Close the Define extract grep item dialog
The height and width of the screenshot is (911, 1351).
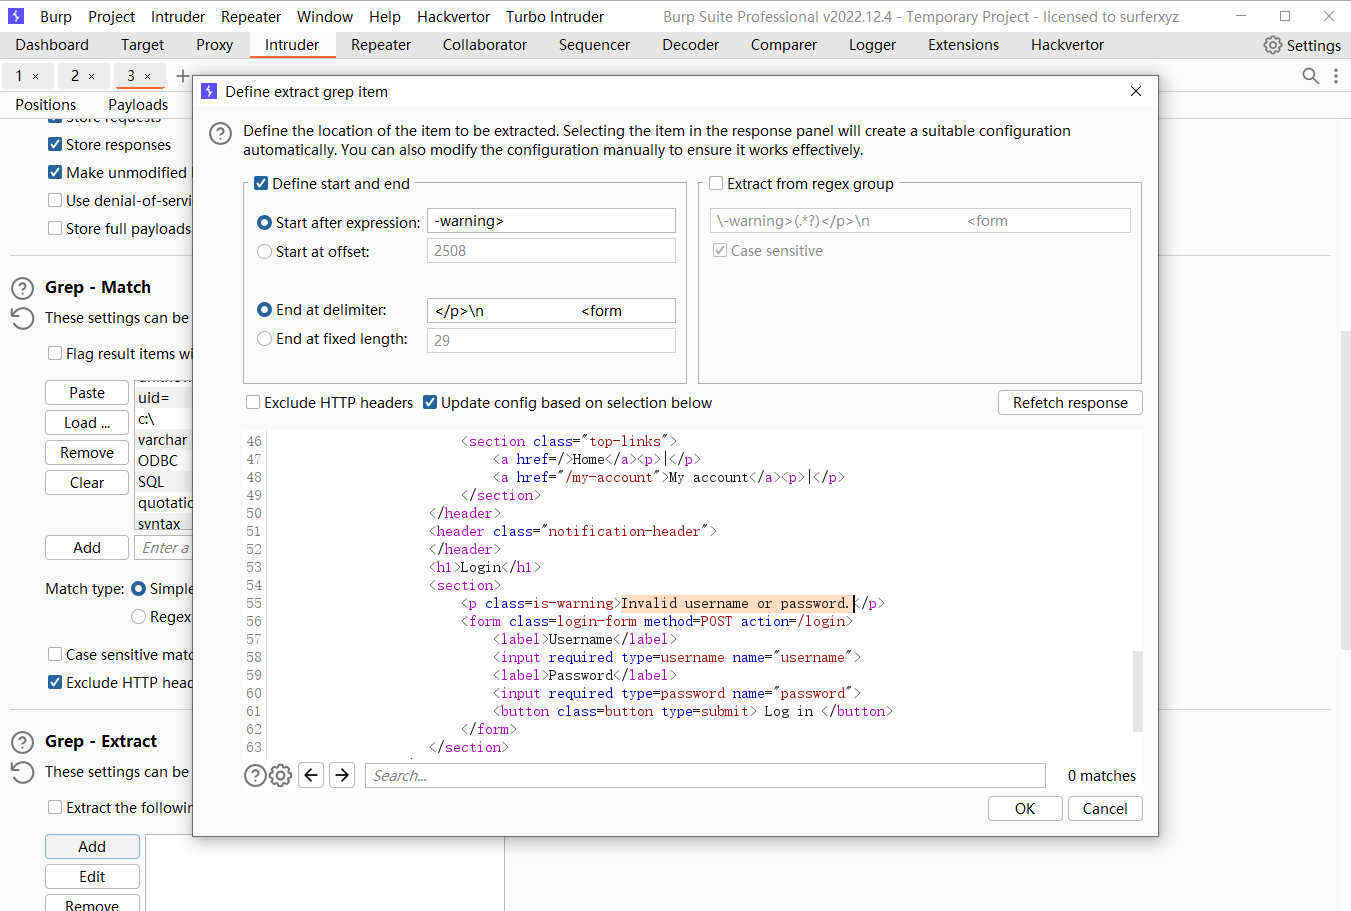1136,91
